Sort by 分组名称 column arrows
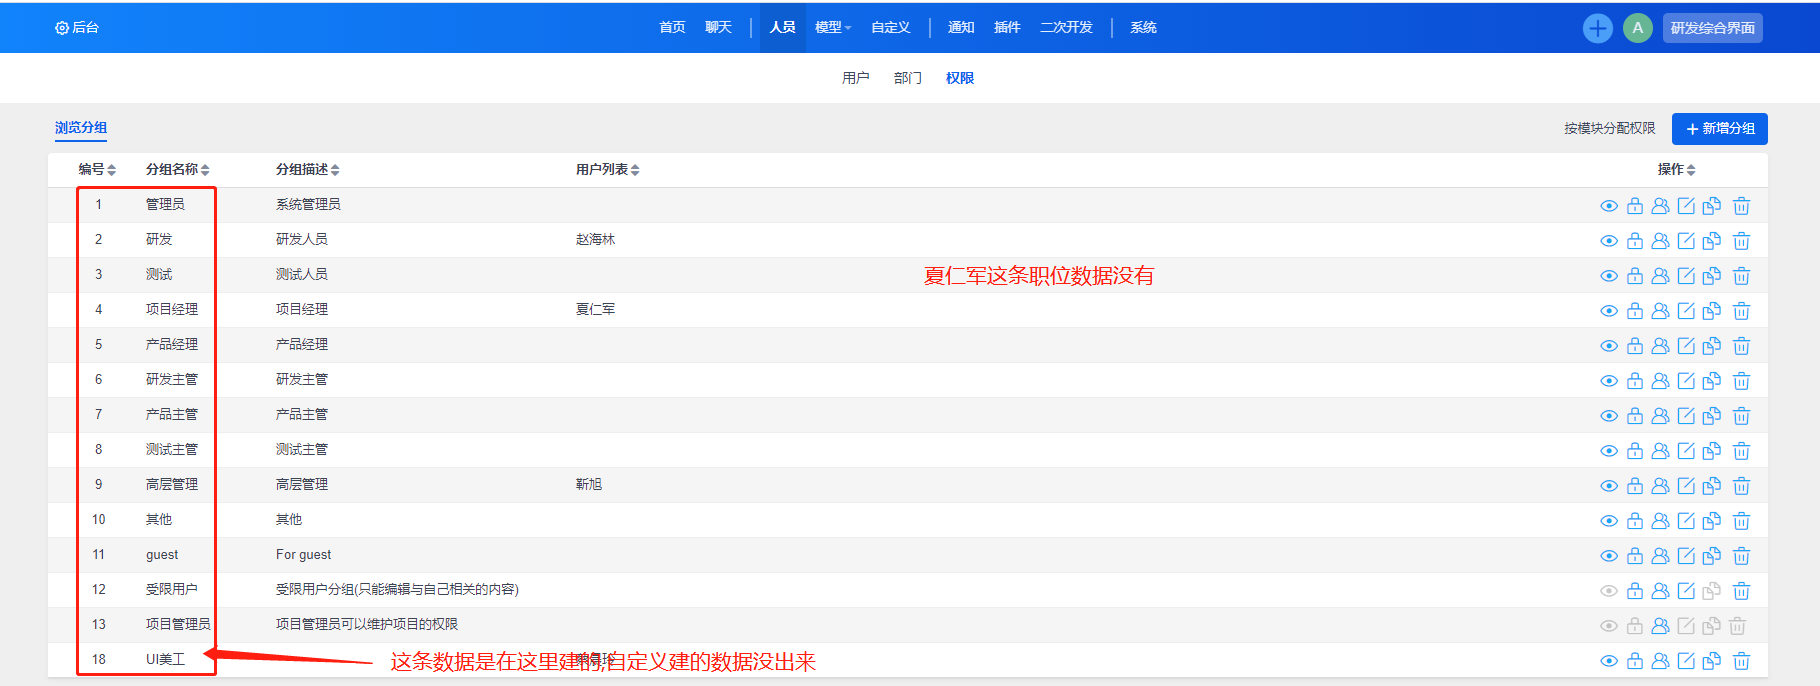 (205, 170)
